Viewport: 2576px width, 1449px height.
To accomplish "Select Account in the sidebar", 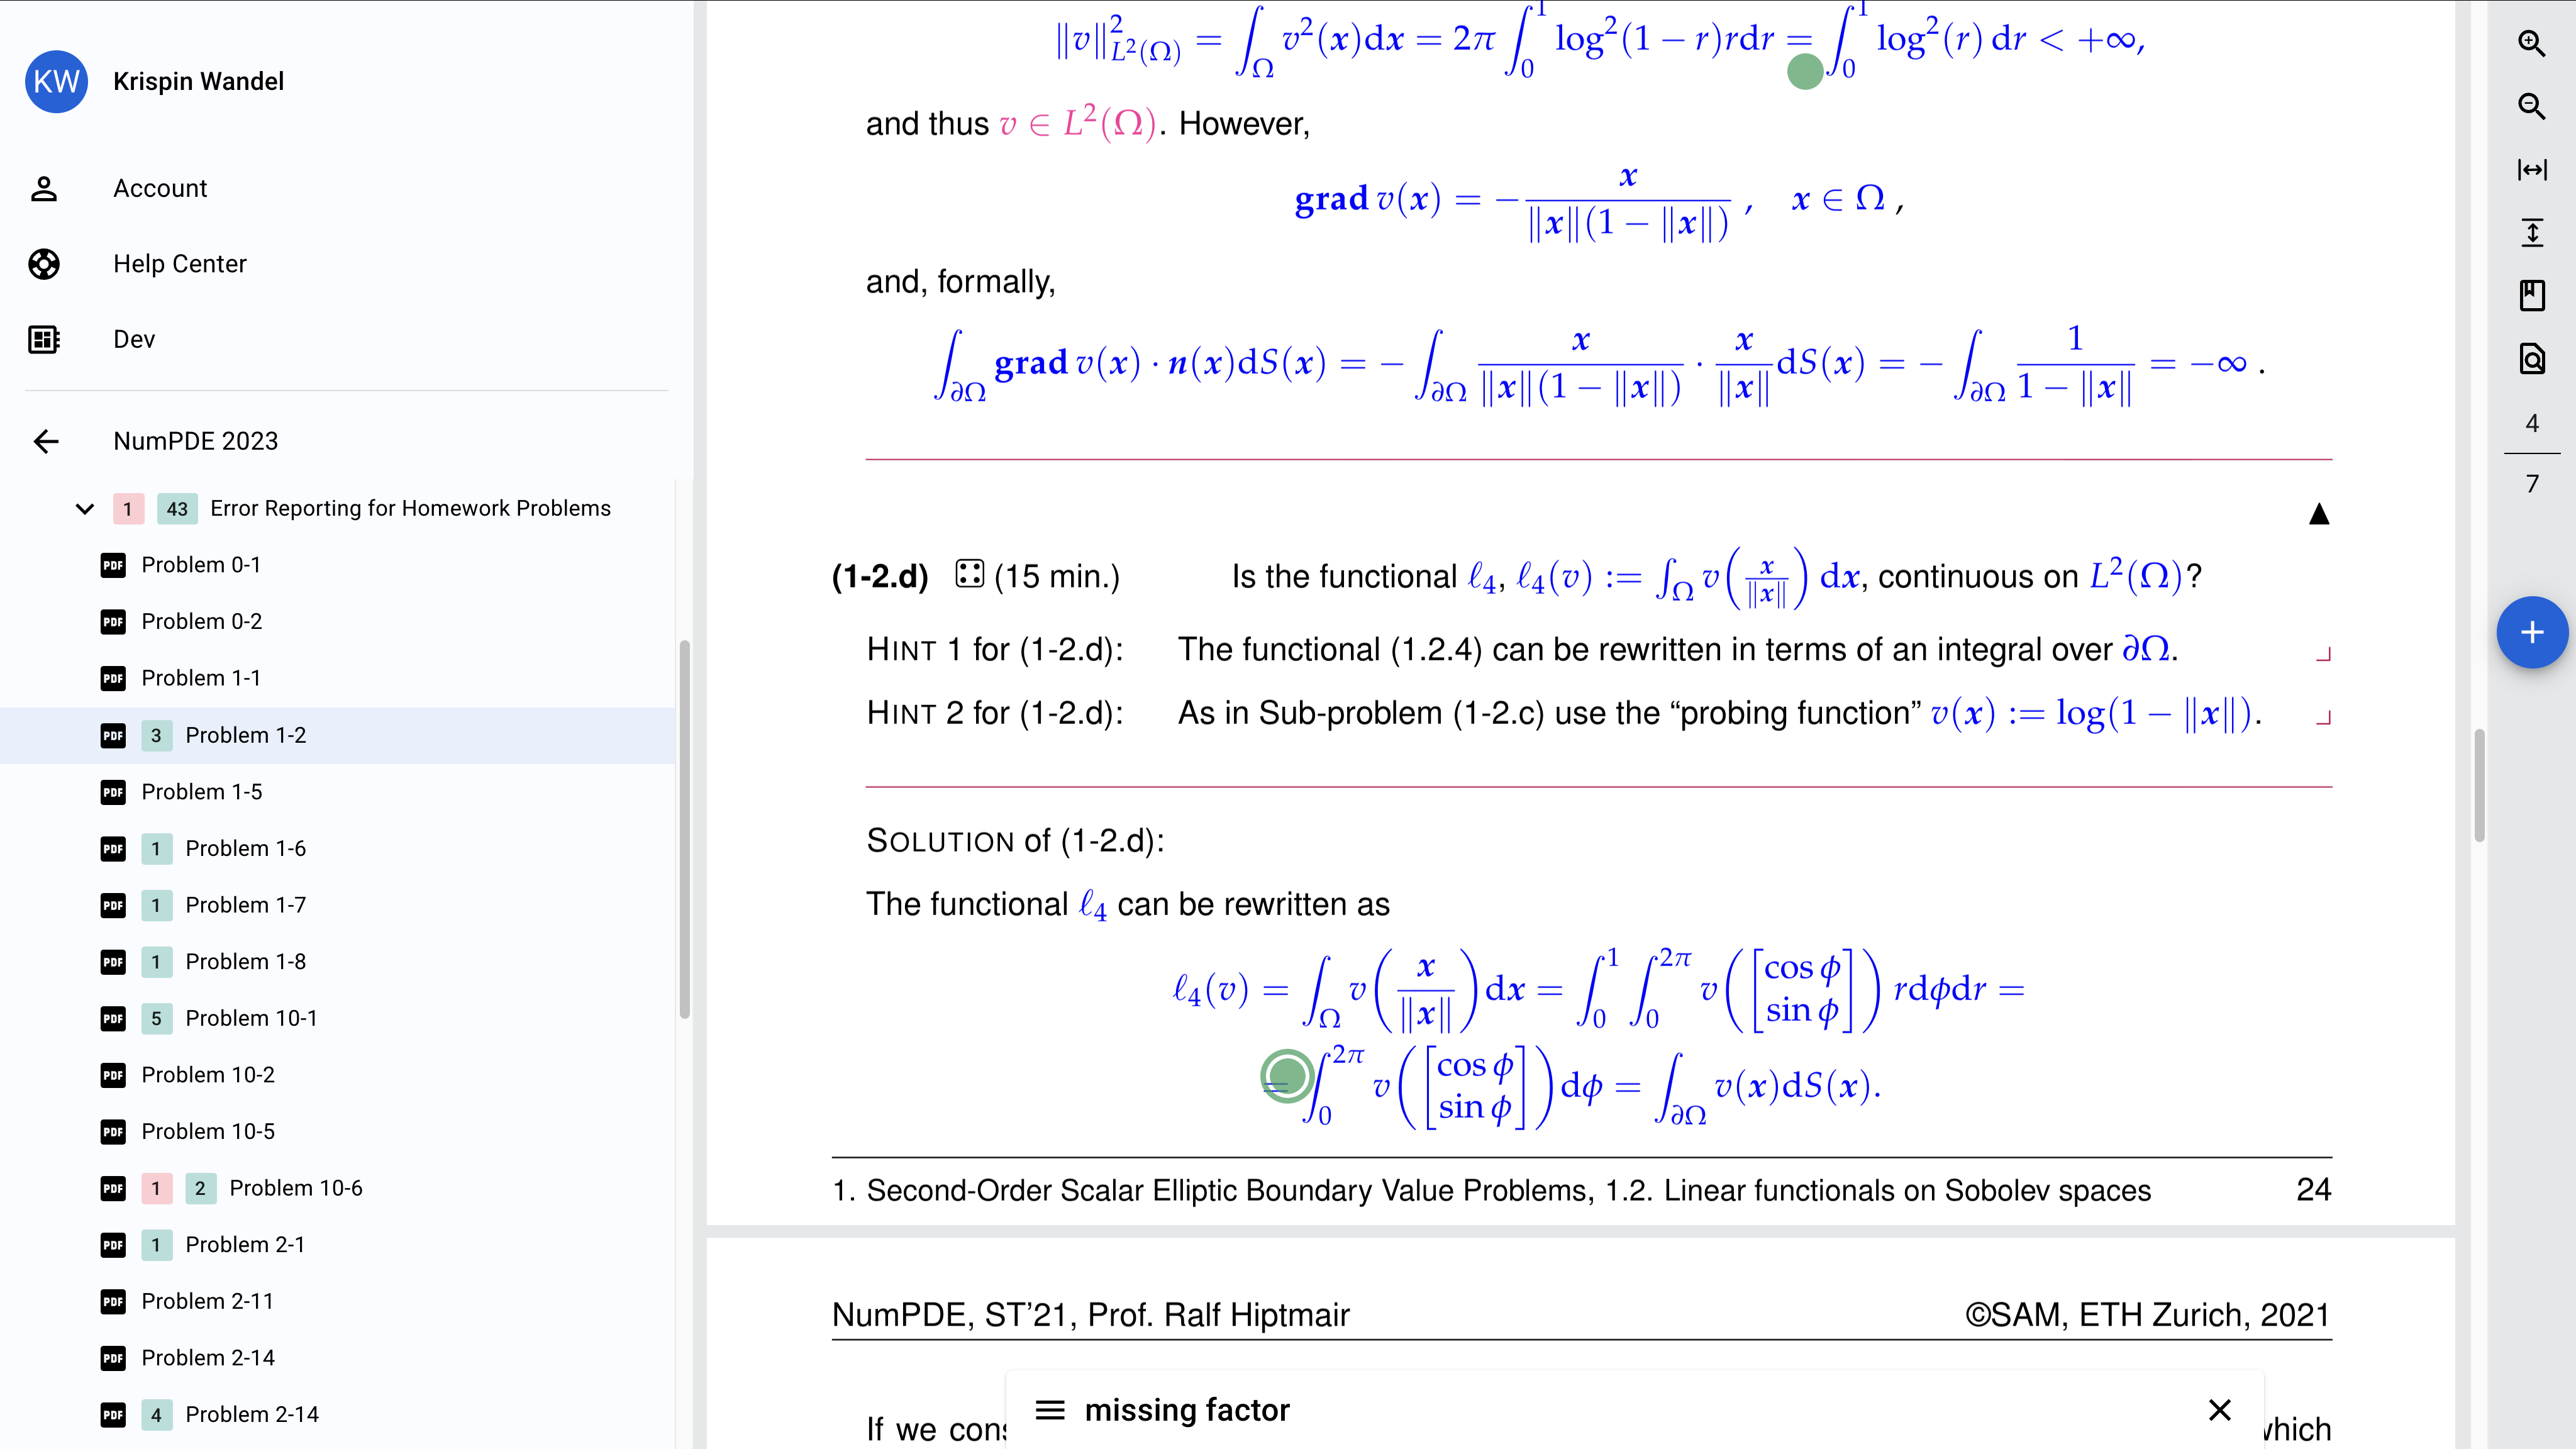I will pos(160,188).
